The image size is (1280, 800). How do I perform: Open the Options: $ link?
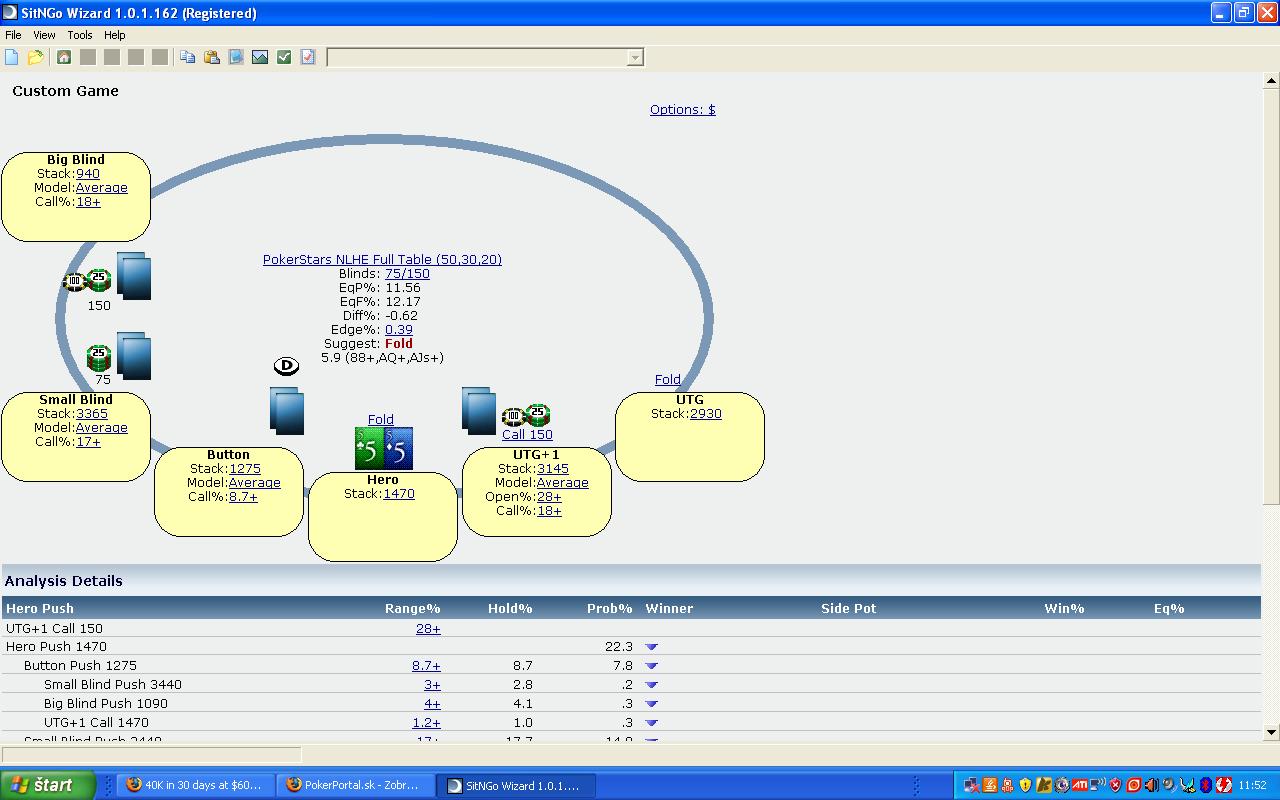pos(683,109)
